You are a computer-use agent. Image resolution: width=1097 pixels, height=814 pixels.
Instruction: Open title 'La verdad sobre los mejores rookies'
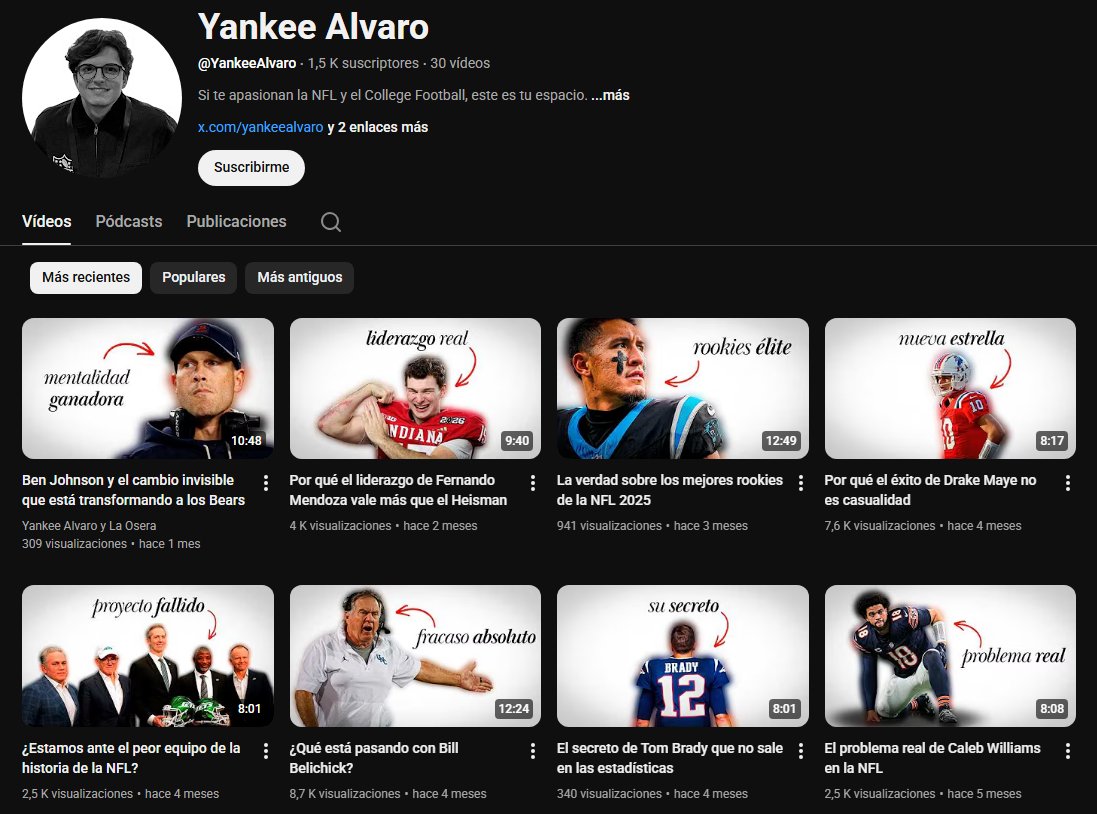point(670,490)
